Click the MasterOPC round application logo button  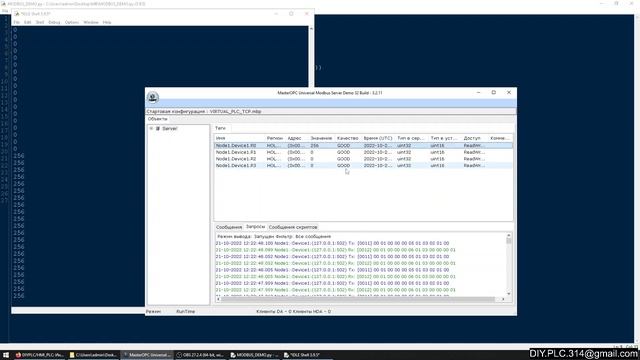pyautogui.click(x=153, y=97)
